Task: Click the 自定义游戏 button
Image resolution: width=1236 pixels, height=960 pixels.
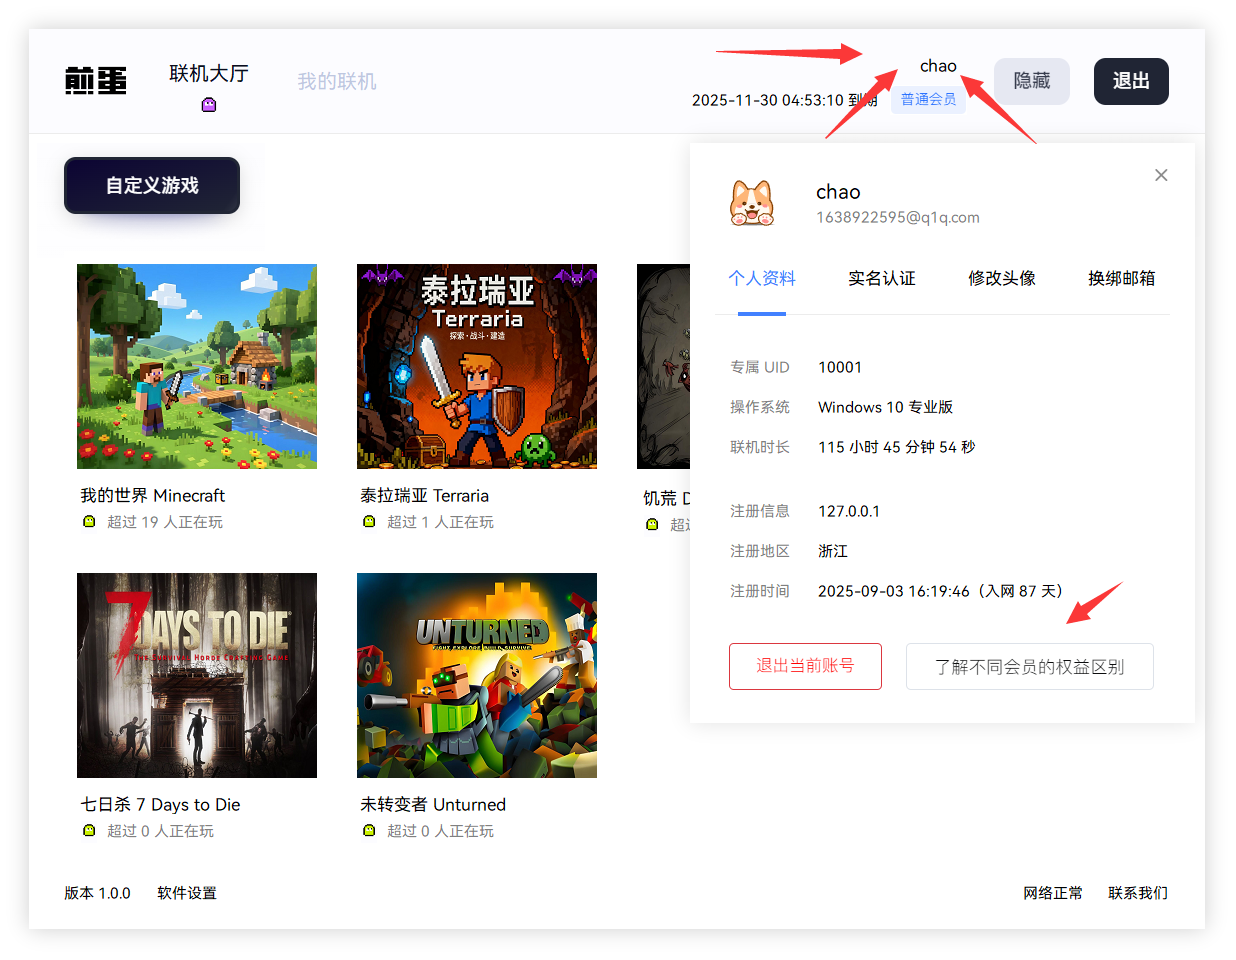Action: point(152,186)
